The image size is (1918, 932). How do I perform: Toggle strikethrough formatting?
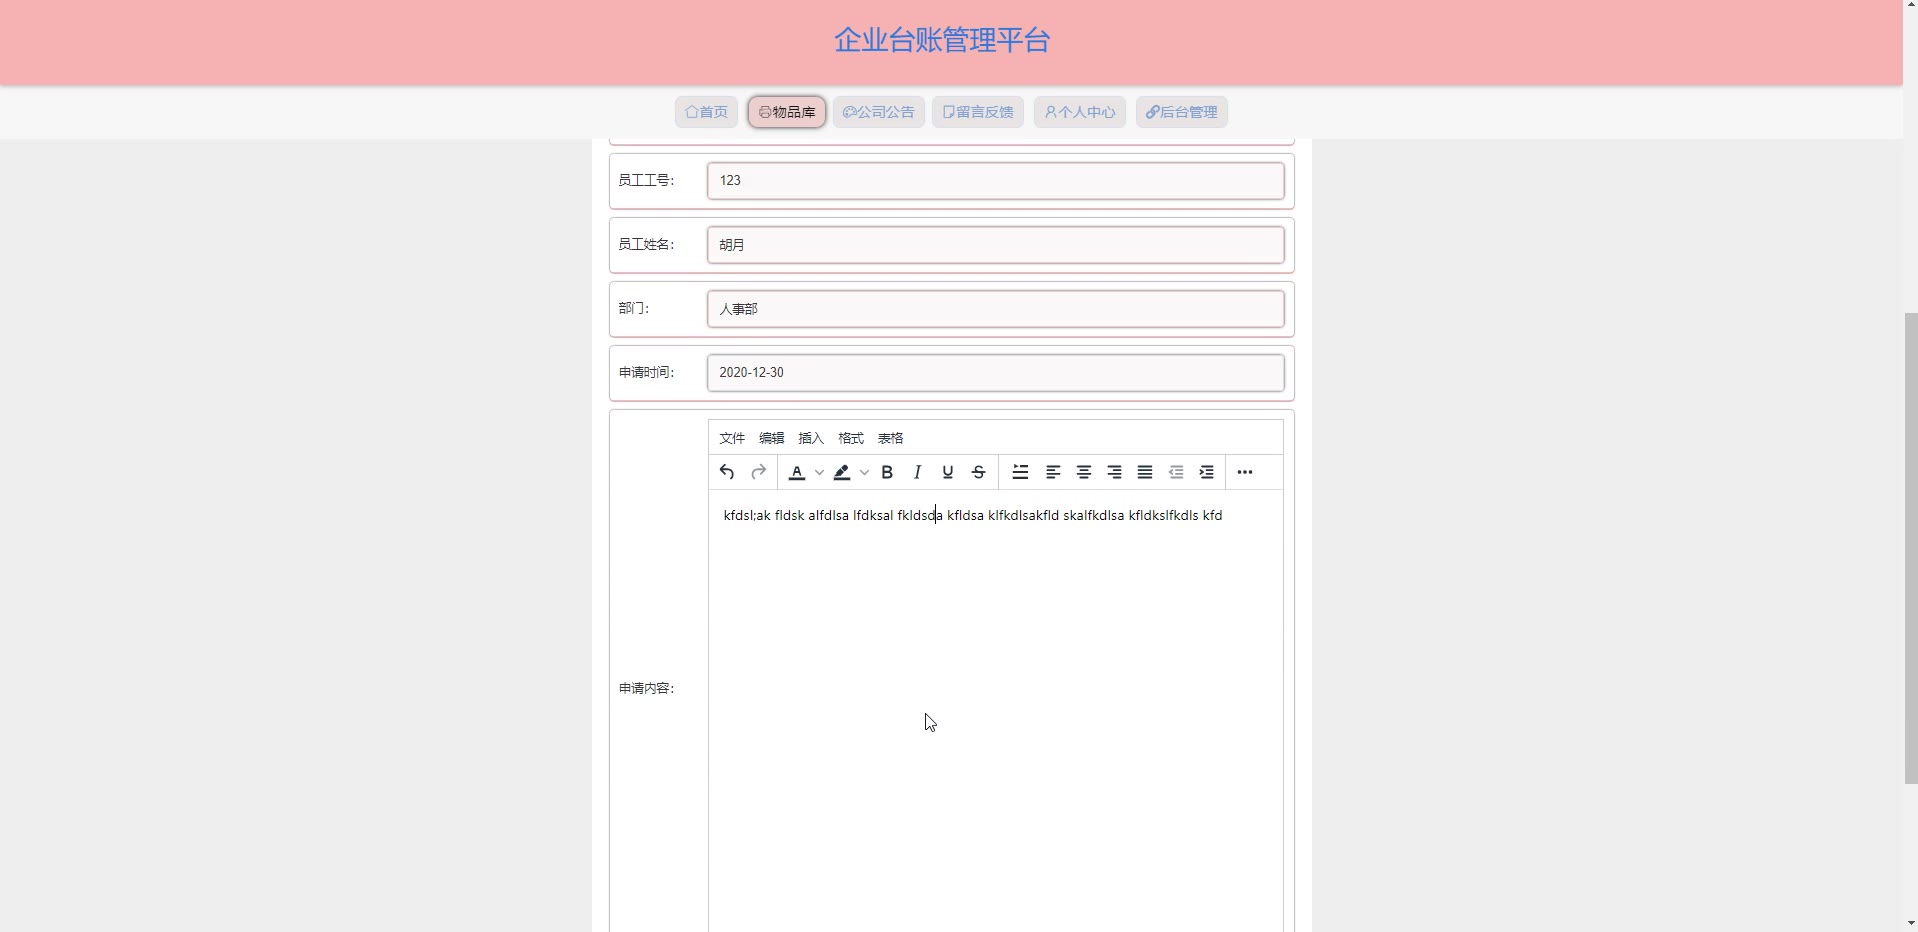point(979,472)
